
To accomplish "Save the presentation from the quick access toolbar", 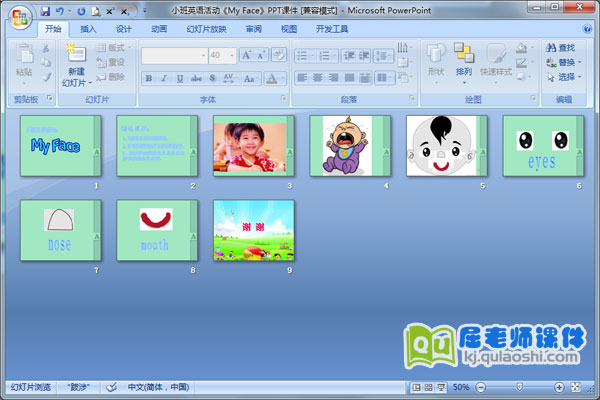I will (x=45, y=10).
